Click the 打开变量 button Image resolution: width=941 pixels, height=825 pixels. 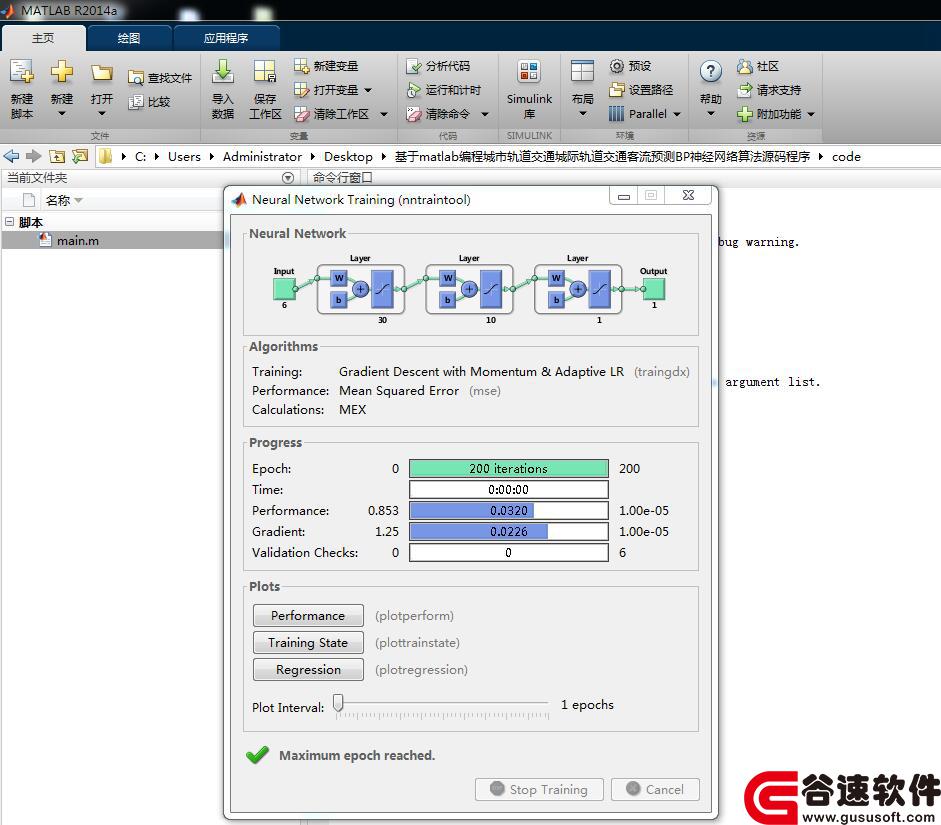(x=326, y=90)
